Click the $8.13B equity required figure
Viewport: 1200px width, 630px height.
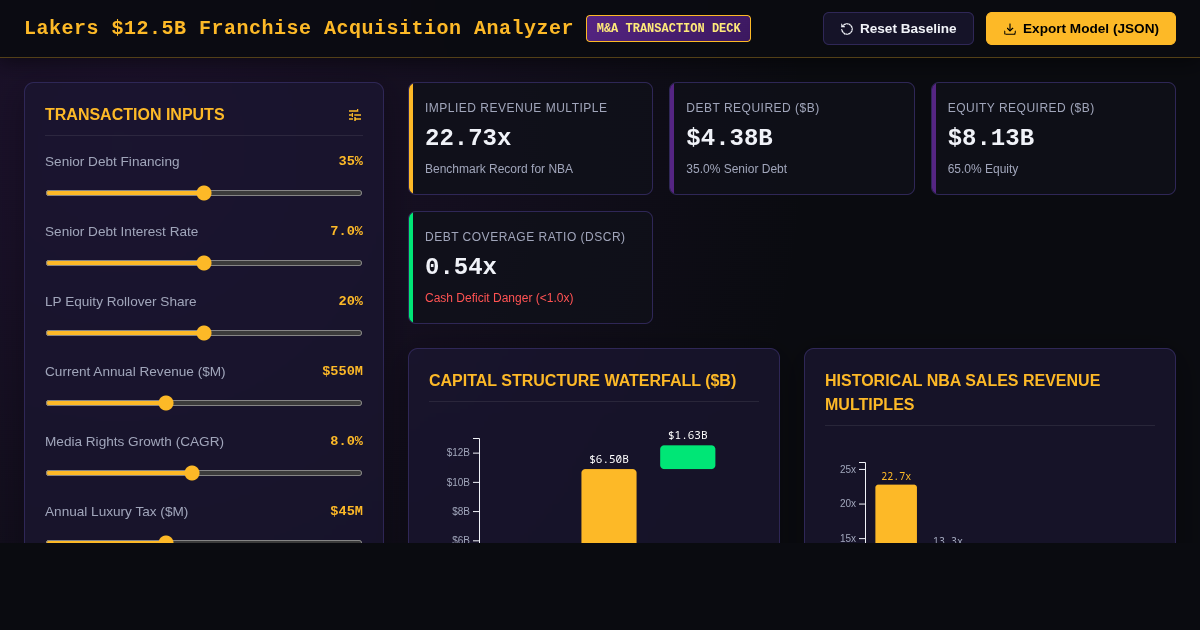click(991, 138)
